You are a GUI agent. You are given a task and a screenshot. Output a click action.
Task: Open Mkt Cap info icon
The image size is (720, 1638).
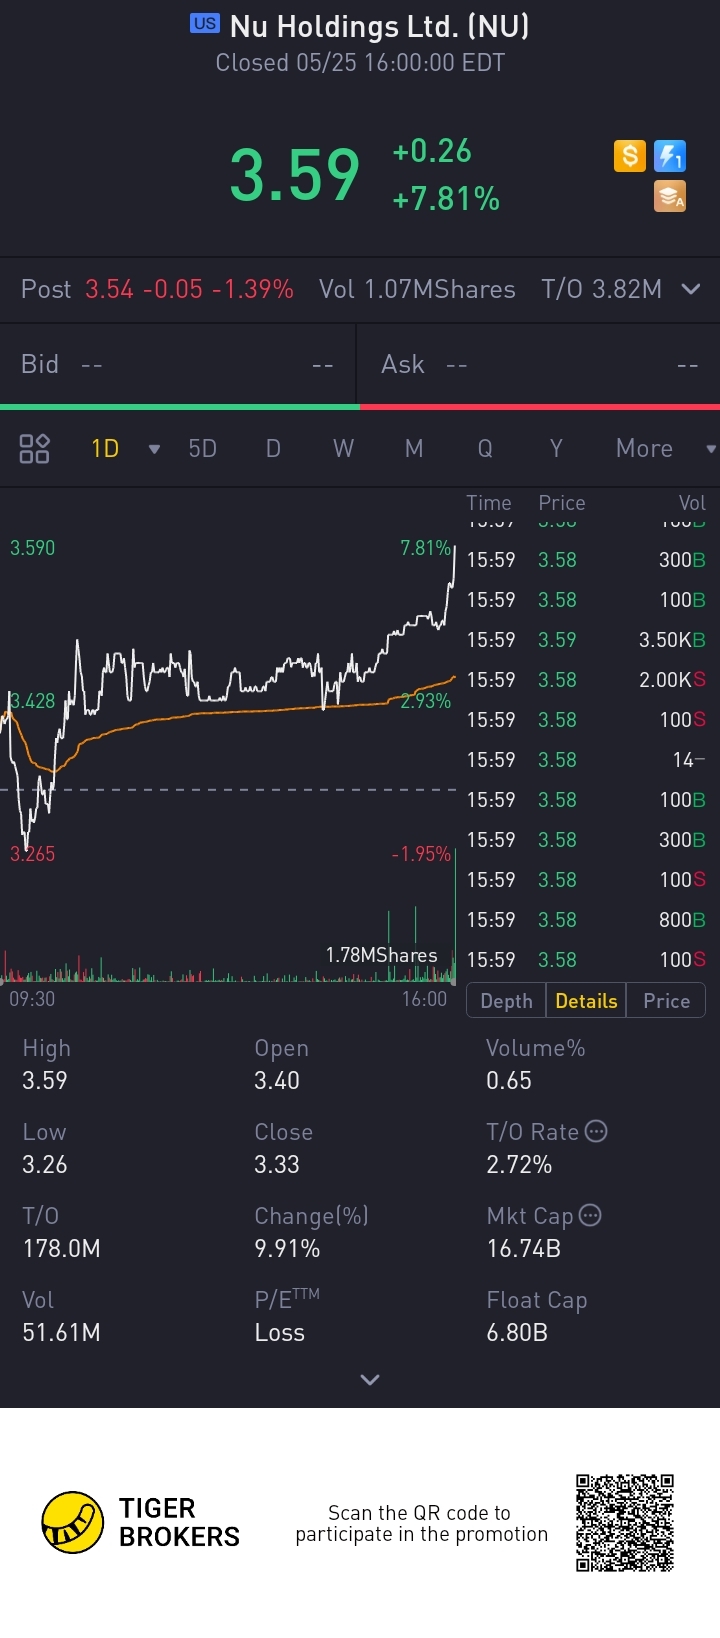(x=590, y=1216)
